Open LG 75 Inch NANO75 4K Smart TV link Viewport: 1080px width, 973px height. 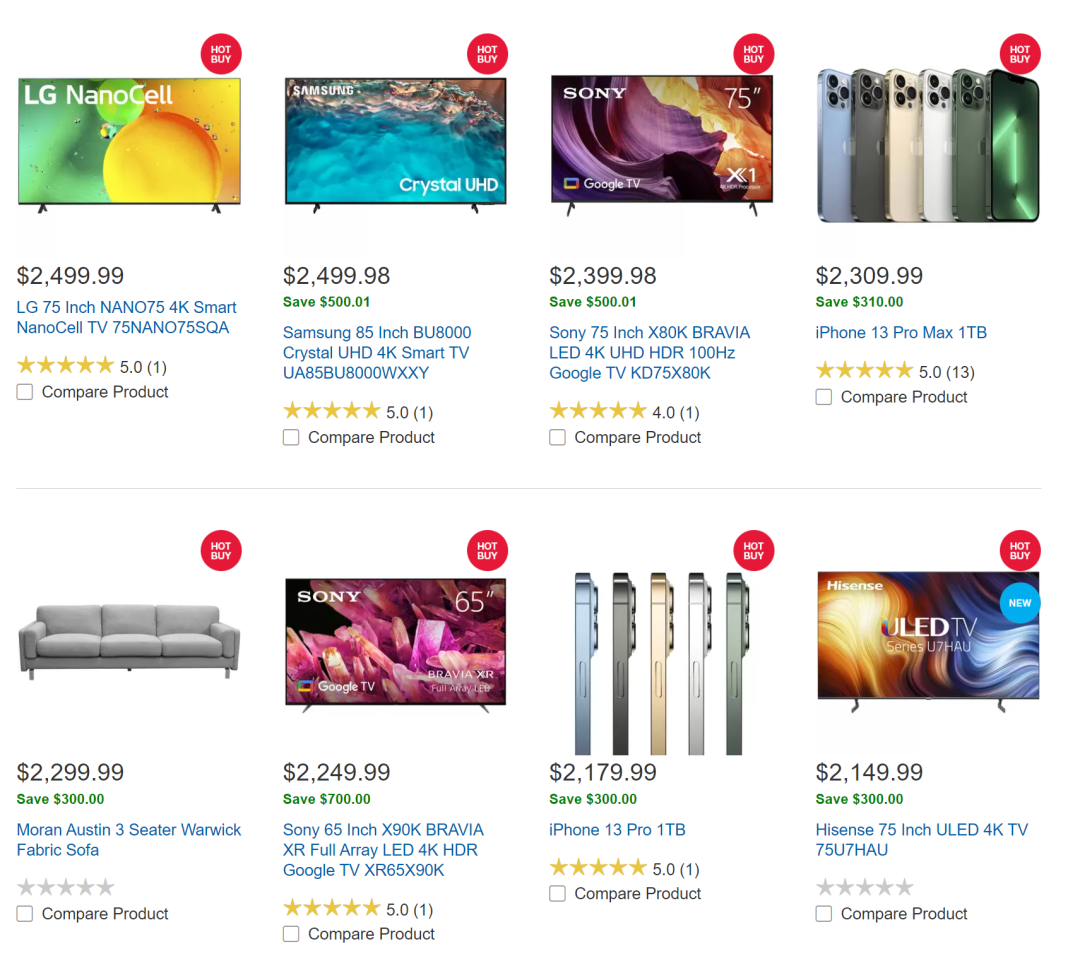tap(127, 317)
